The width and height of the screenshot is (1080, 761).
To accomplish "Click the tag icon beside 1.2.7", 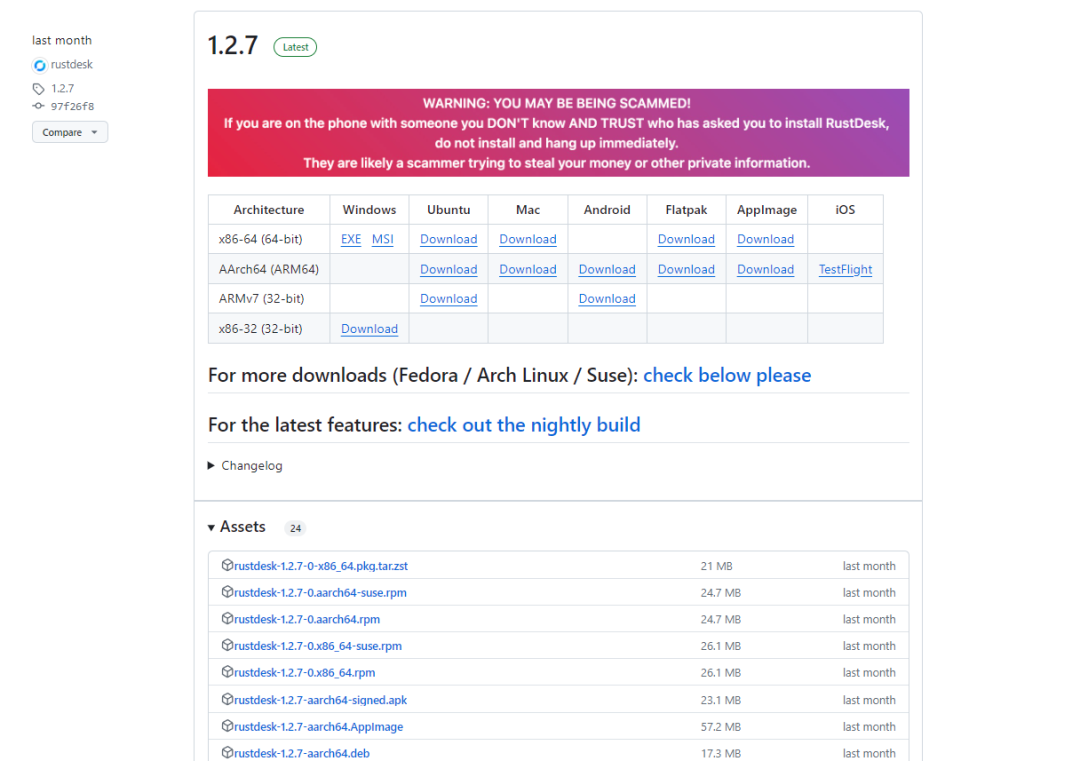I will coord(39,89).
